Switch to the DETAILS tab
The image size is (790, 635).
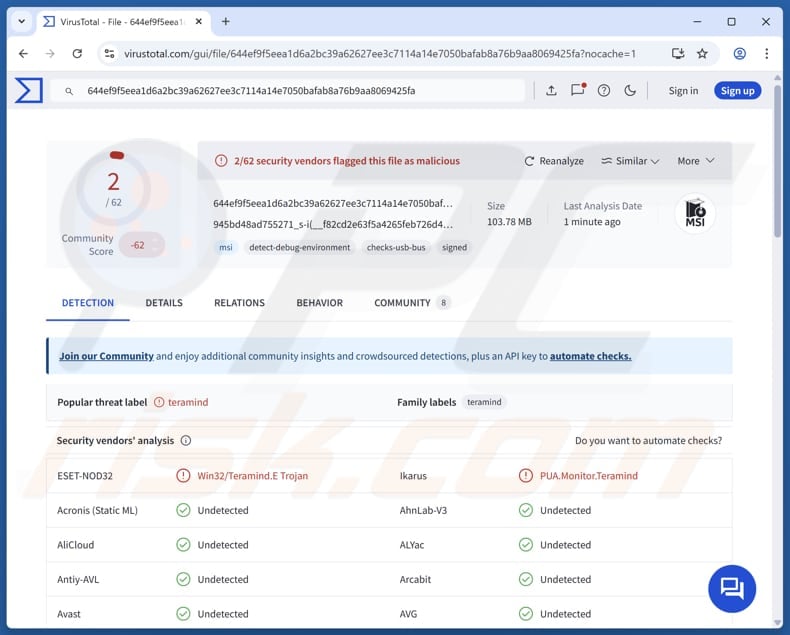(x=164, y=303)
